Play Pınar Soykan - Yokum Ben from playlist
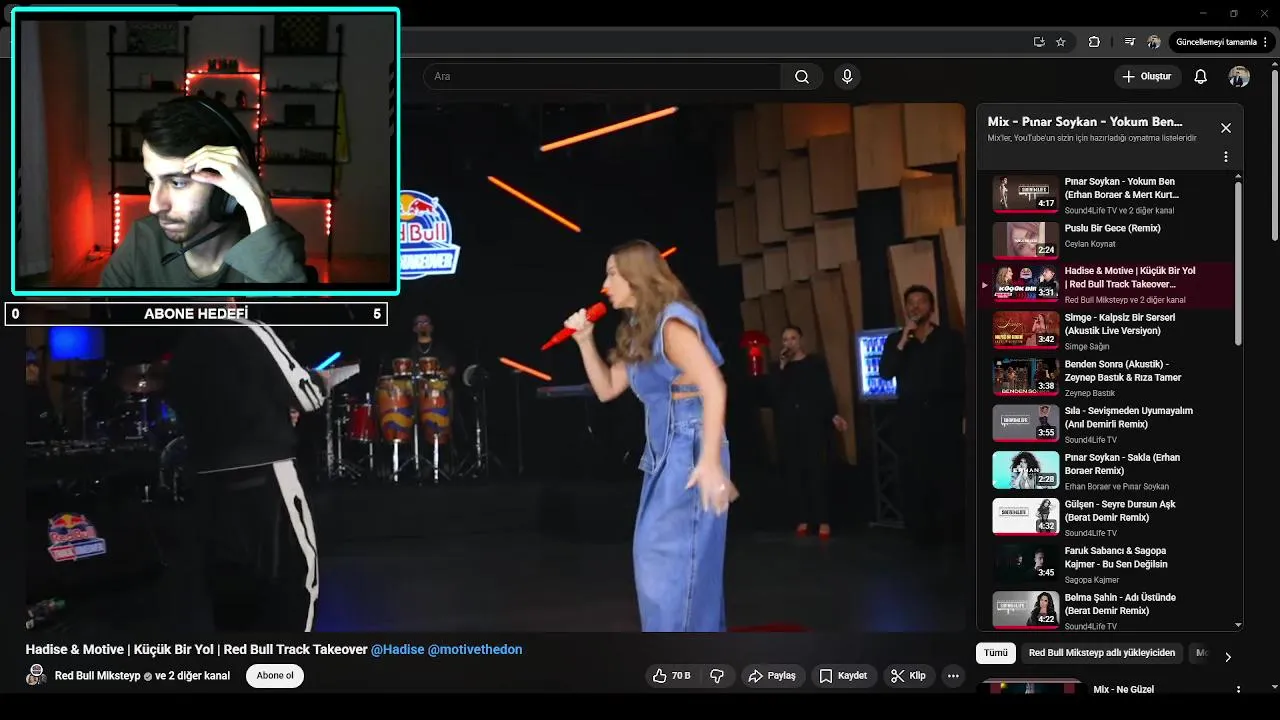This screenshot has width=1280, height=720. tap(1025, 193)
